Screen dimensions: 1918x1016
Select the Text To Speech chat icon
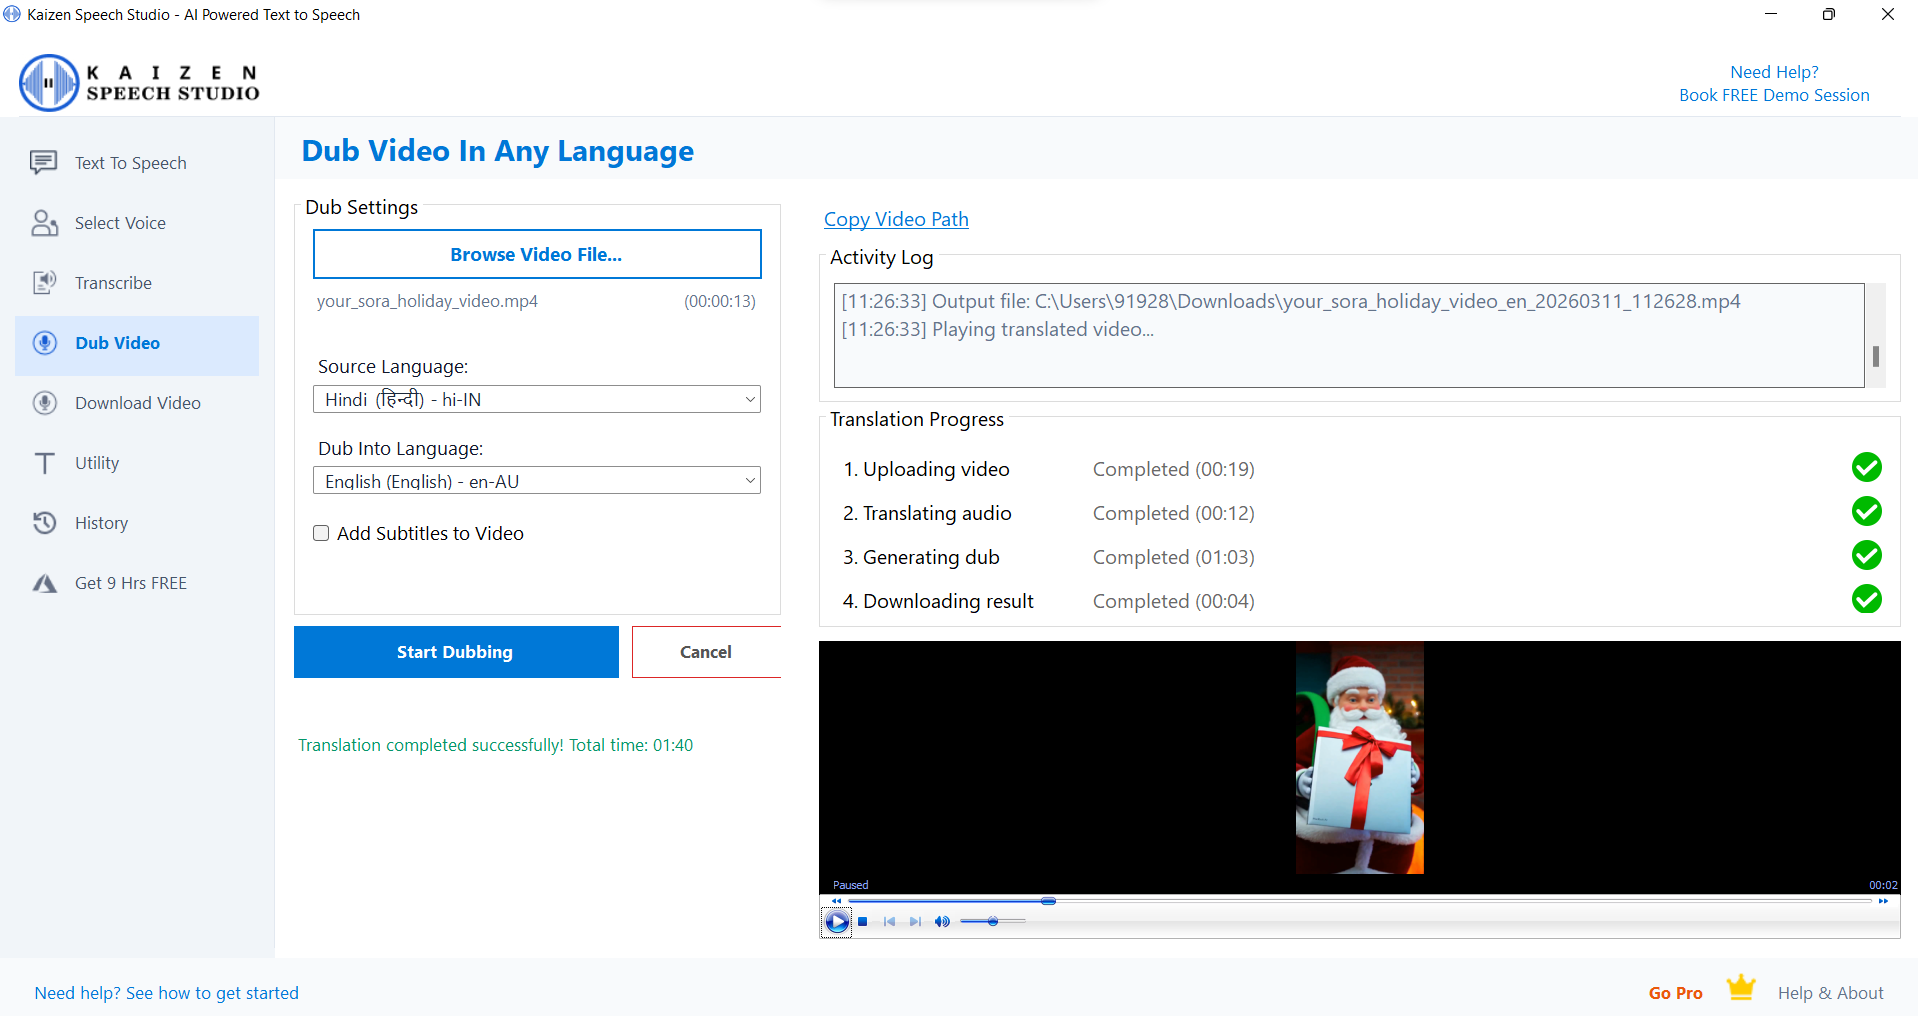tap(44, 162)
